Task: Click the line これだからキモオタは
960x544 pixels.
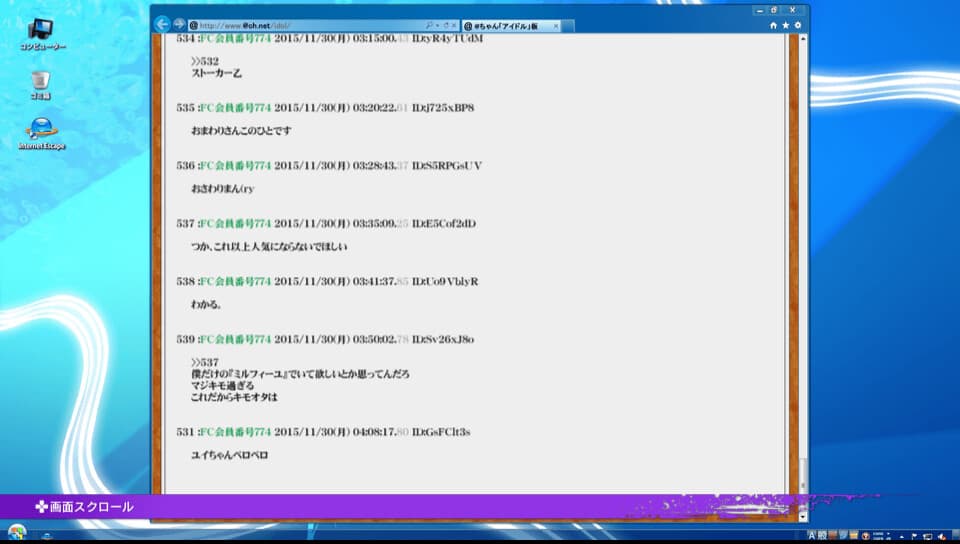Action: pos(234,397)
